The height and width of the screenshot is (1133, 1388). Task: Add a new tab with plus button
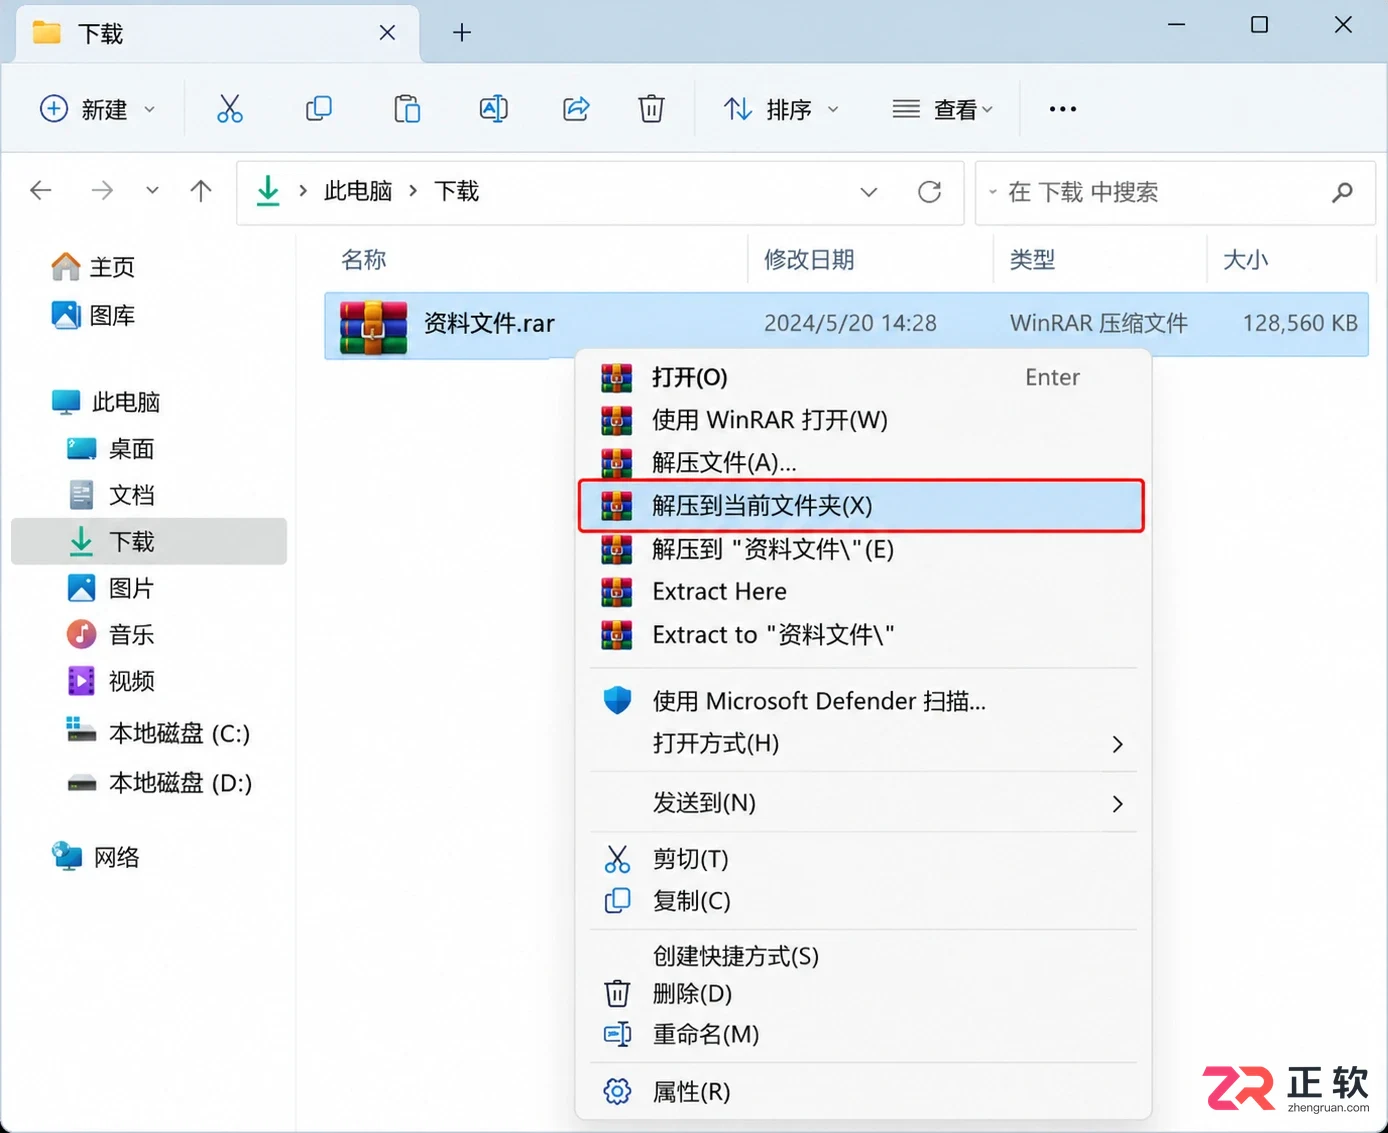click(x=462, y=33)
